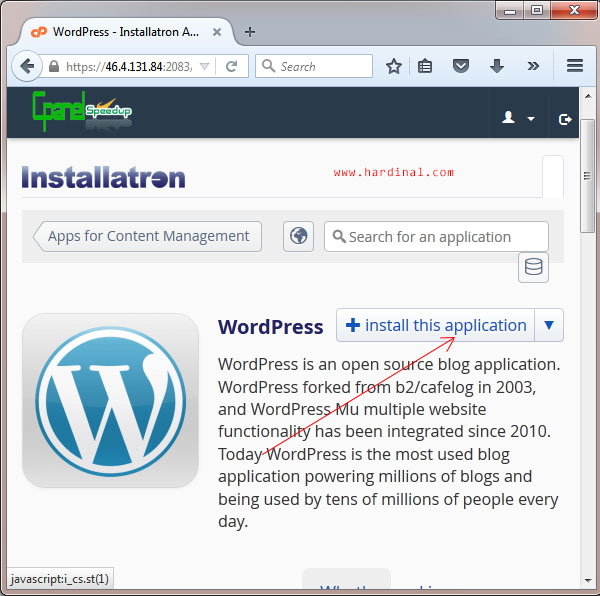The width and height of the screenshot is (600, 596).
Task: Click scrollbar up arrow
Action: click(x=588, y=96)
